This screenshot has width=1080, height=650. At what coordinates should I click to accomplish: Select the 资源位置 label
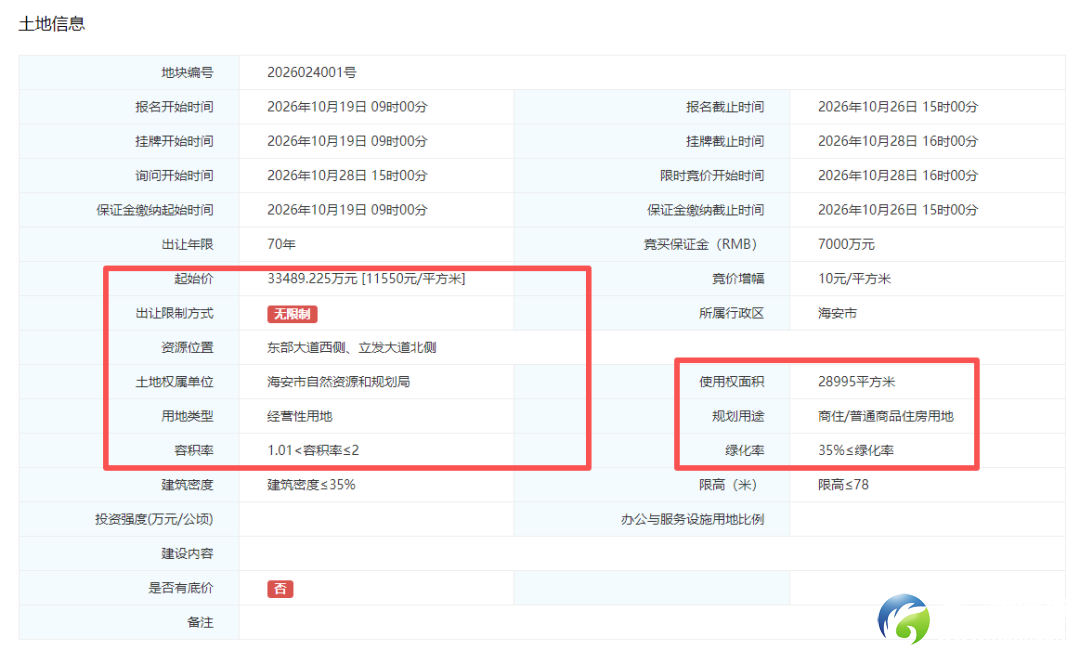point(187,348)
